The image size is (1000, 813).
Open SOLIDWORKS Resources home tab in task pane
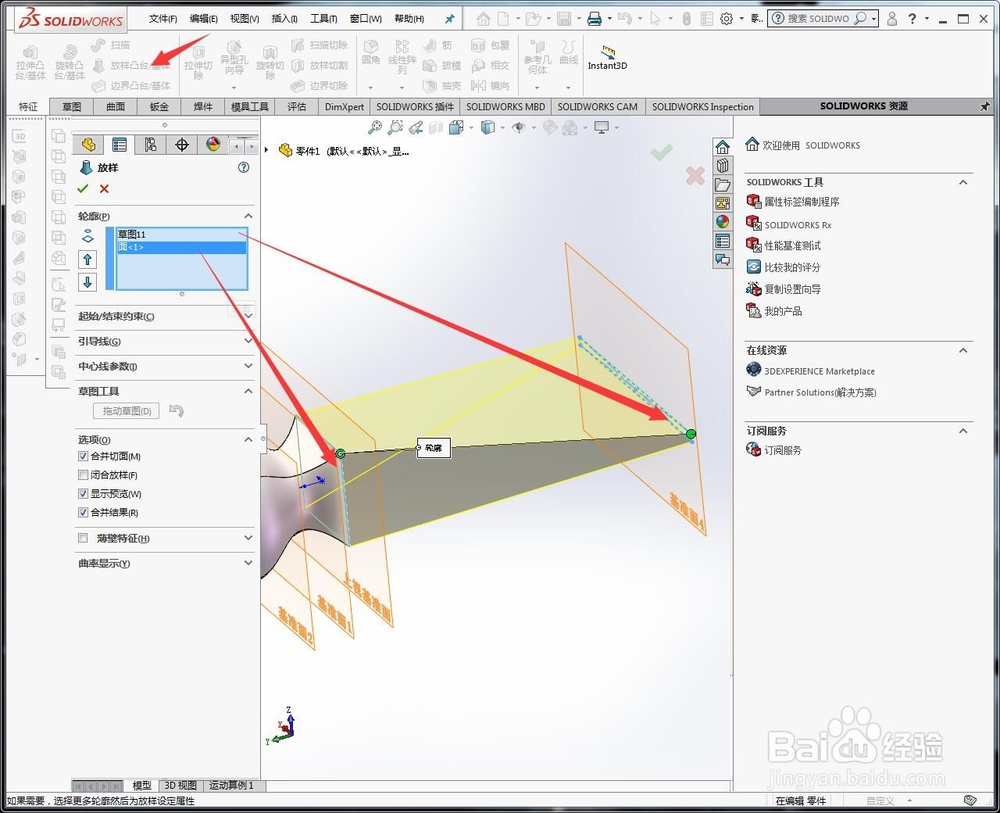coord(723,147)
